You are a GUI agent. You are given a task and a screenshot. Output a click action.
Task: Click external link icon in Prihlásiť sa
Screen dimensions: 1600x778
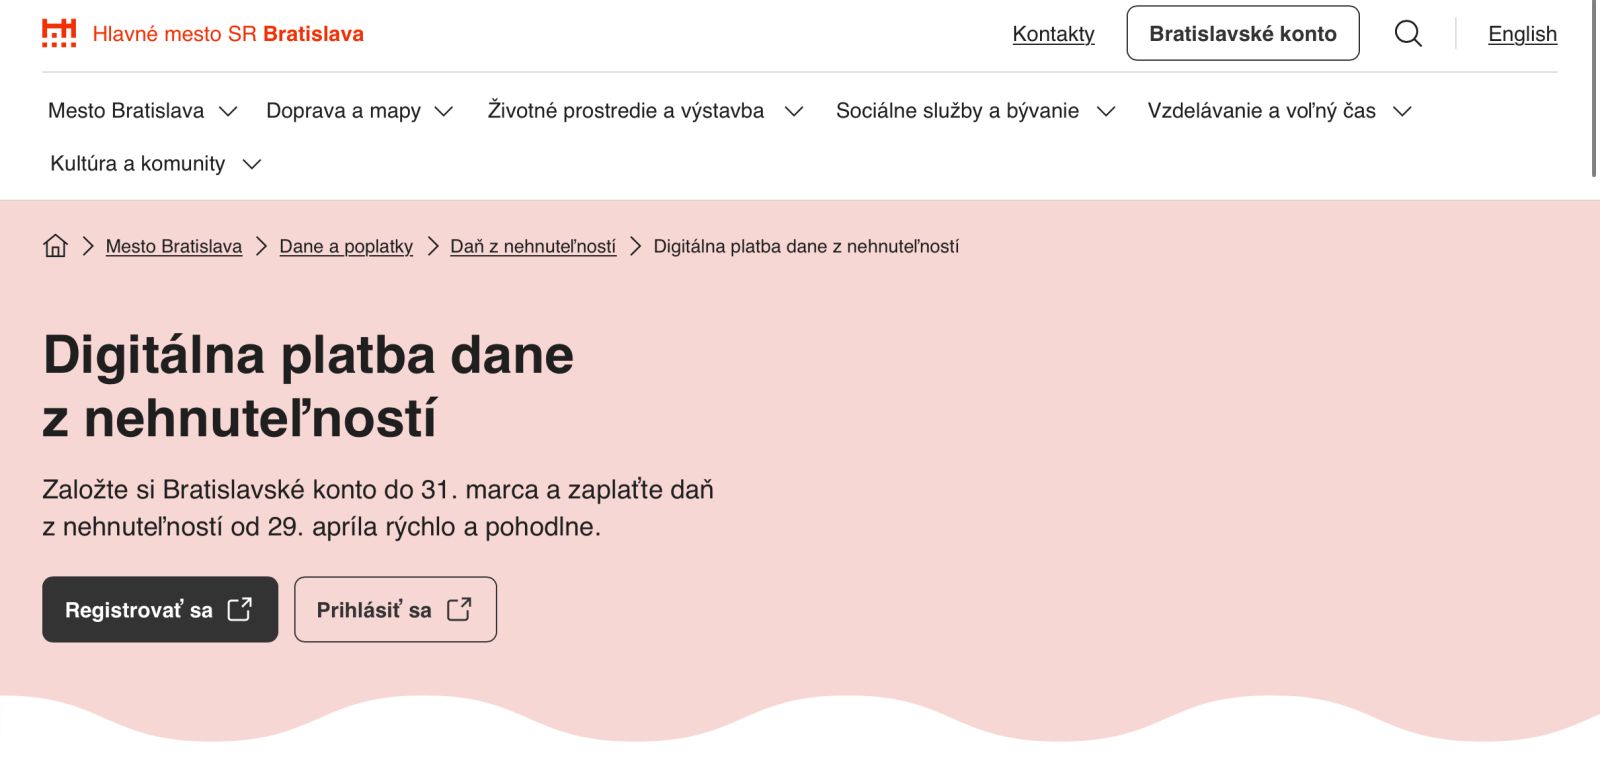pyautogui.click(x=459, y=609)
